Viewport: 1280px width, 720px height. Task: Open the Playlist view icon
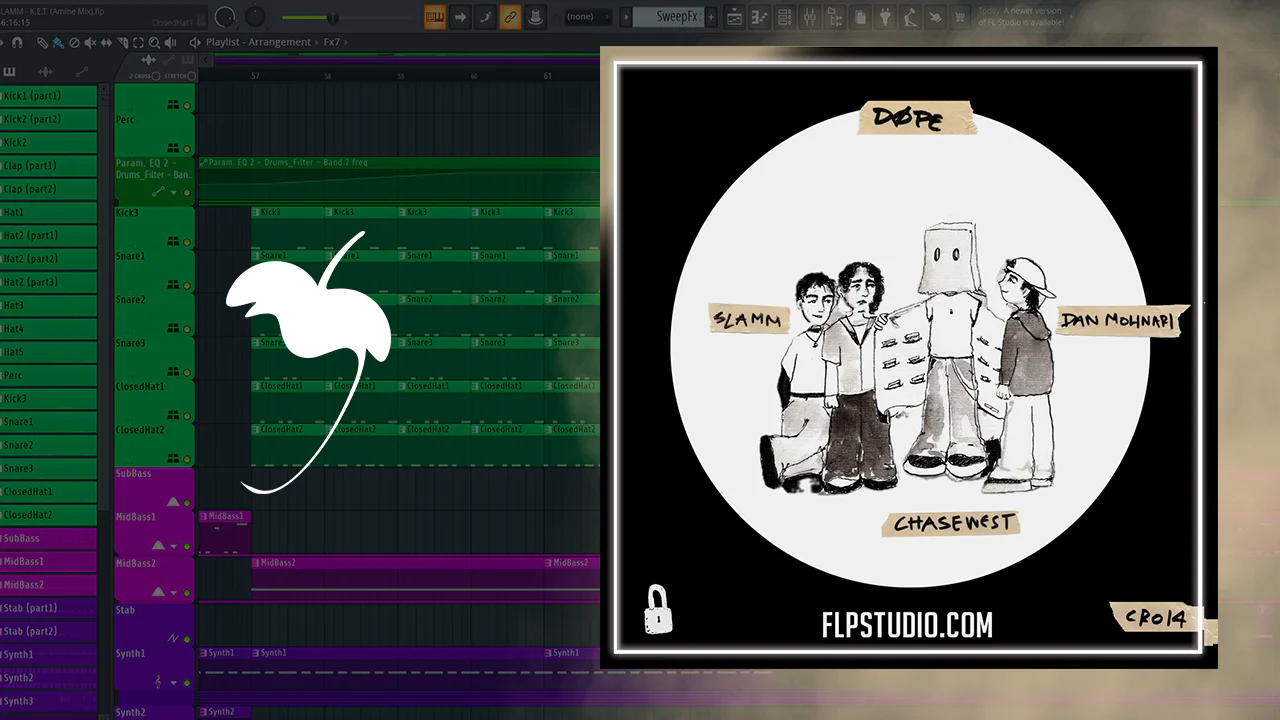point(735,16)
